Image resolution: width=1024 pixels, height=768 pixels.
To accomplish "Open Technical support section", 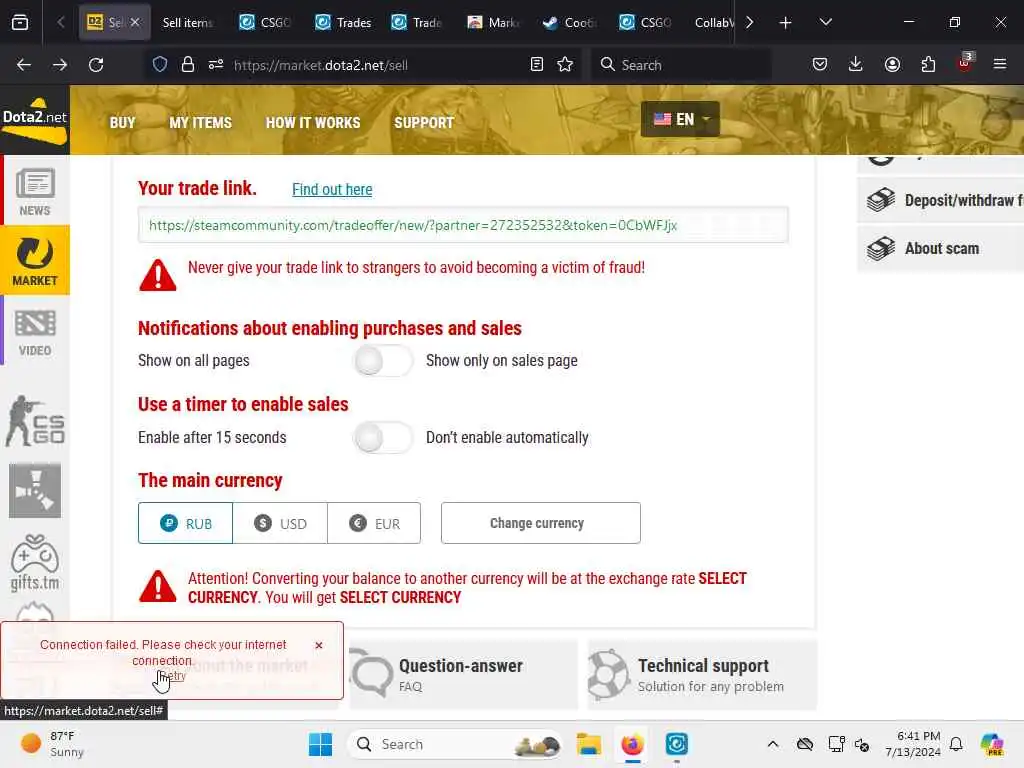I will point(702,675).
